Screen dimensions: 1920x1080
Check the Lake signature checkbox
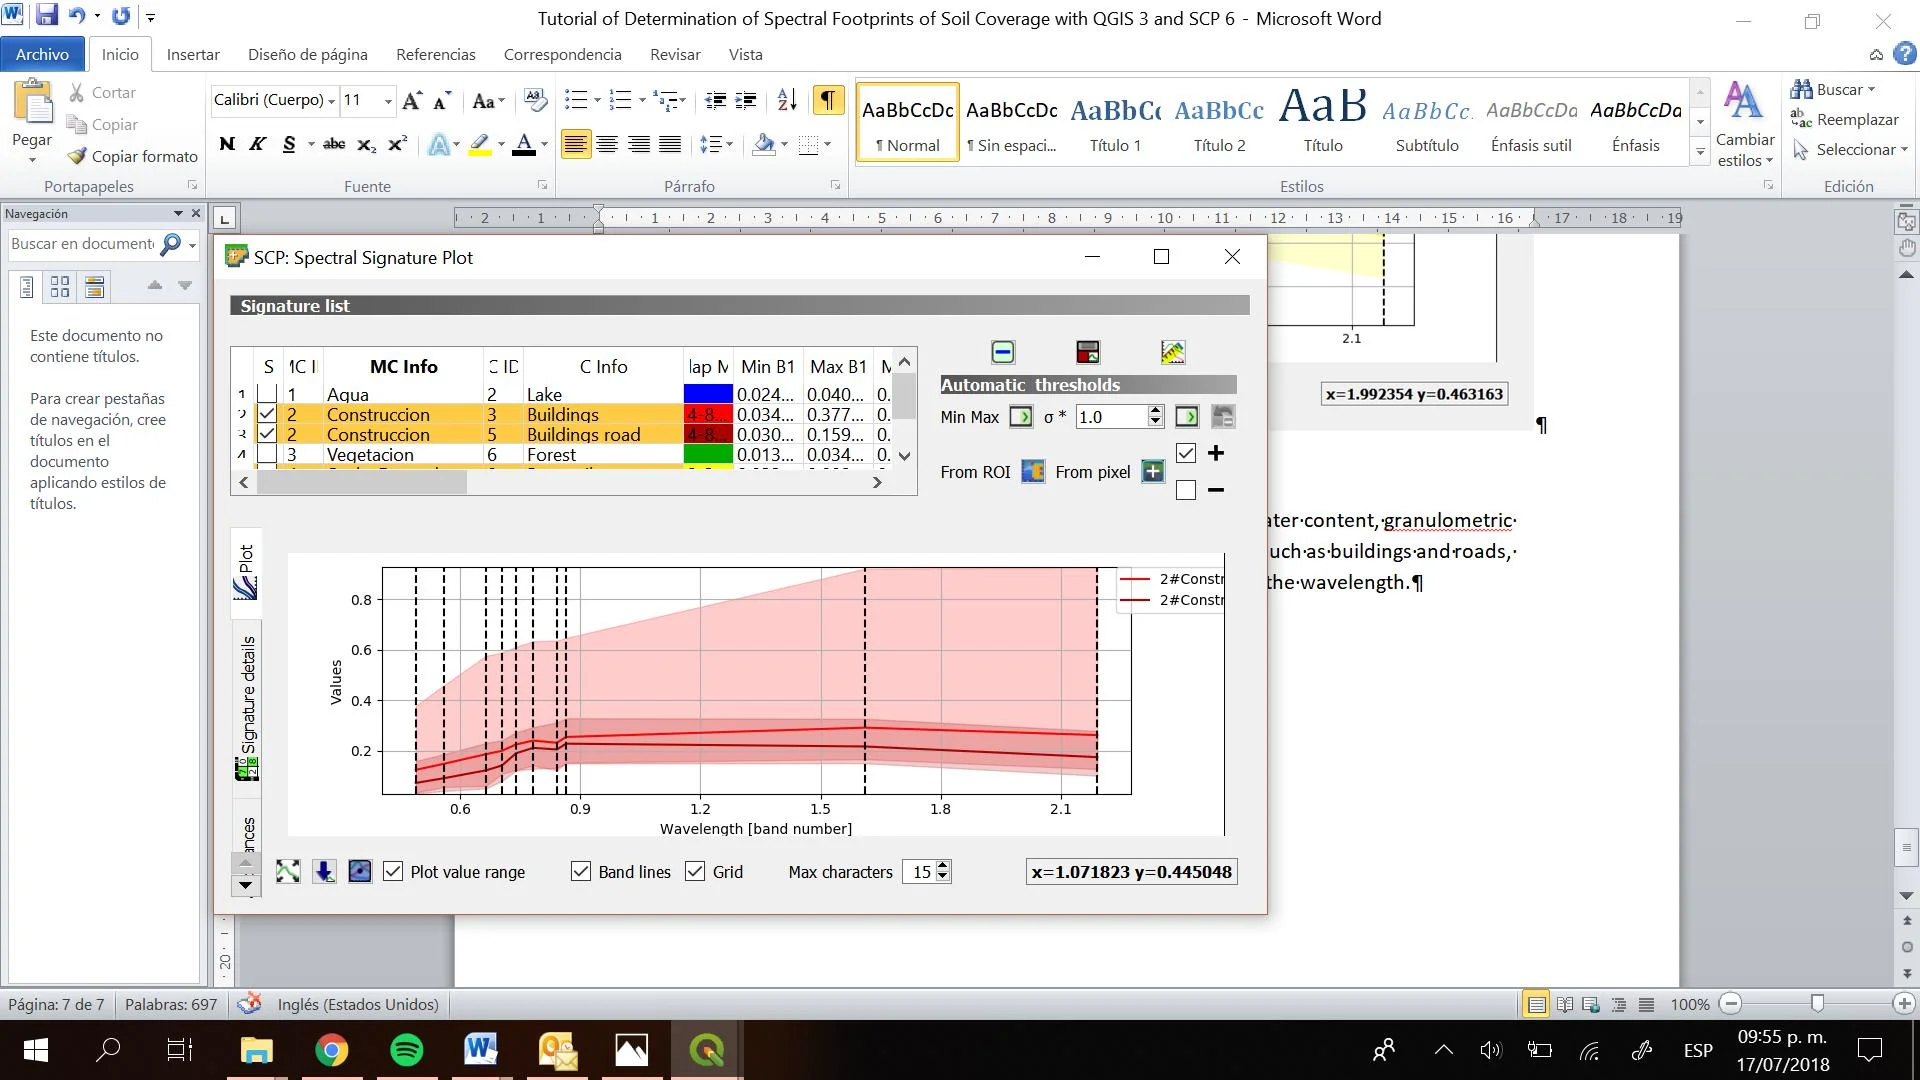pyautogui.click(x=267, y=394)
